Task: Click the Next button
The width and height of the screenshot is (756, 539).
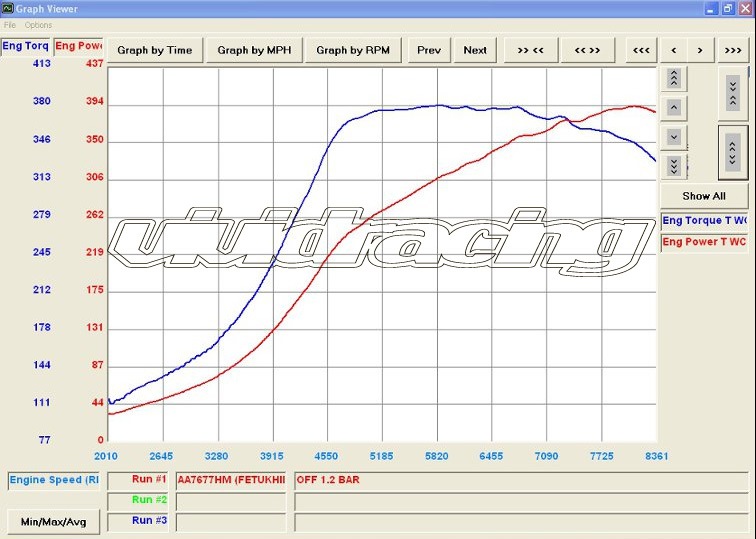Action: [x=475, y=50]
